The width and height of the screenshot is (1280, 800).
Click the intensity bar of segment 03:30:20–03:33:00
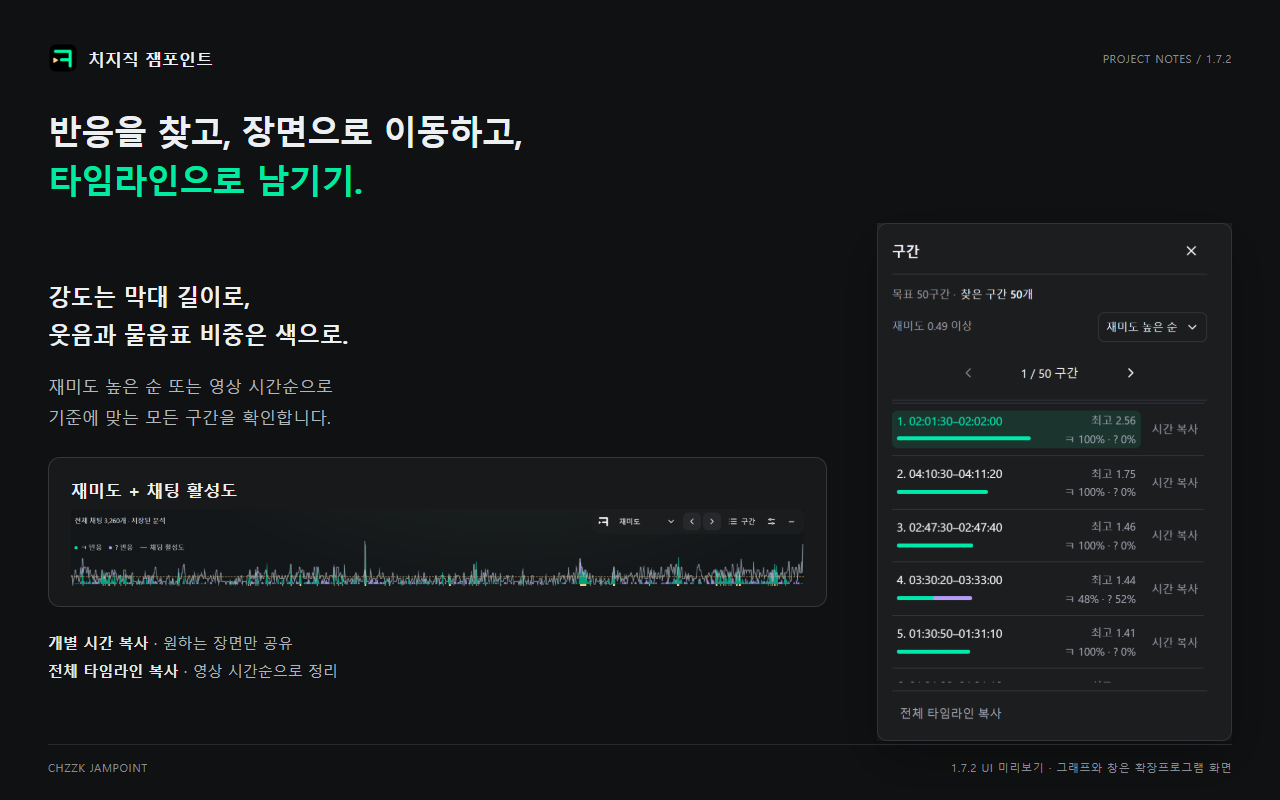[x=934, y=598]
